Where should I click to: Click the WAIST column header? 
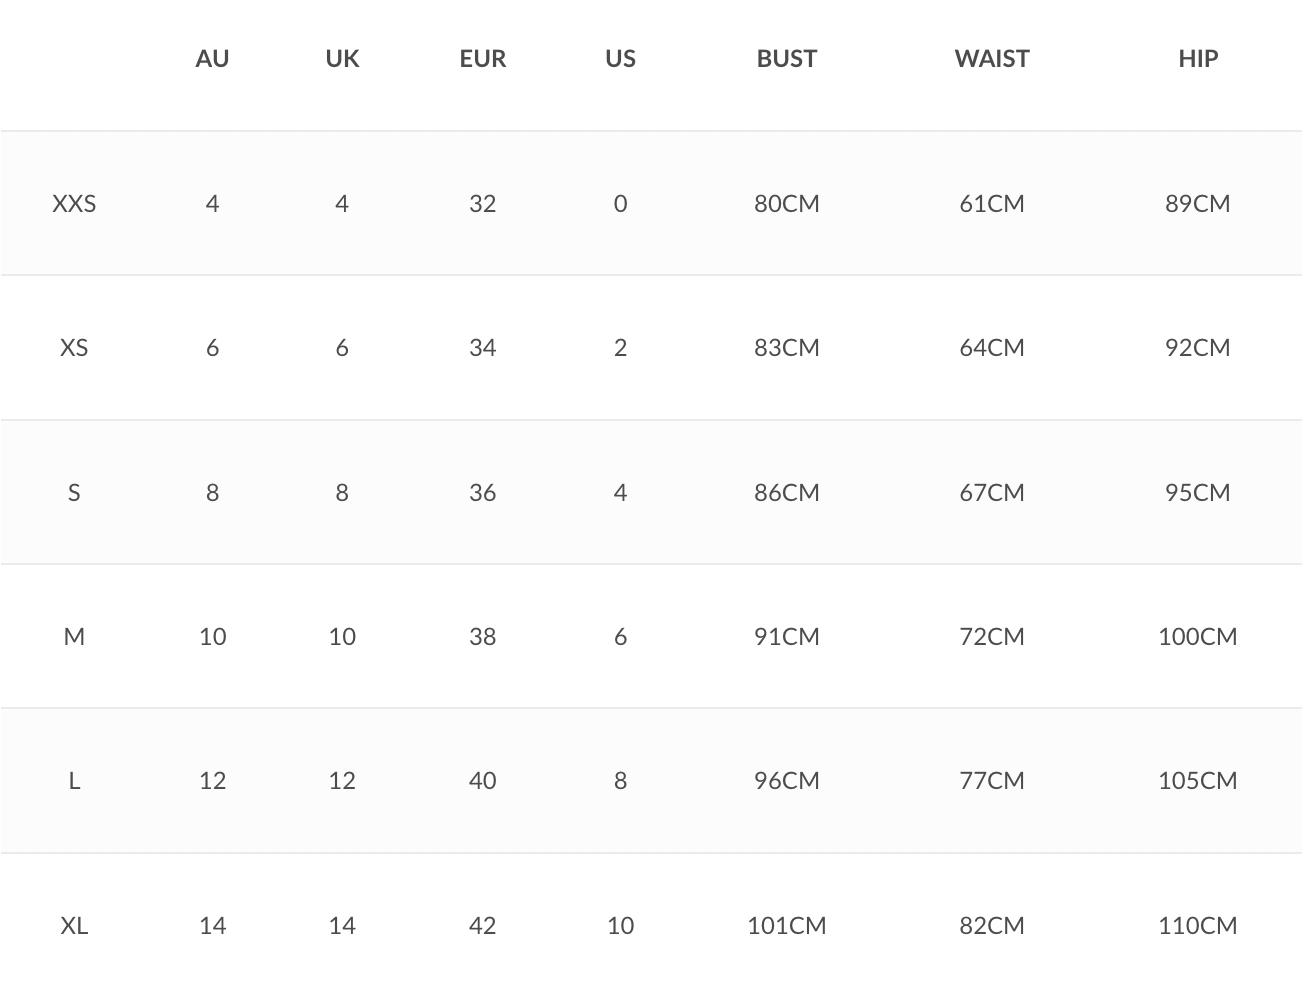coord(991,58)
